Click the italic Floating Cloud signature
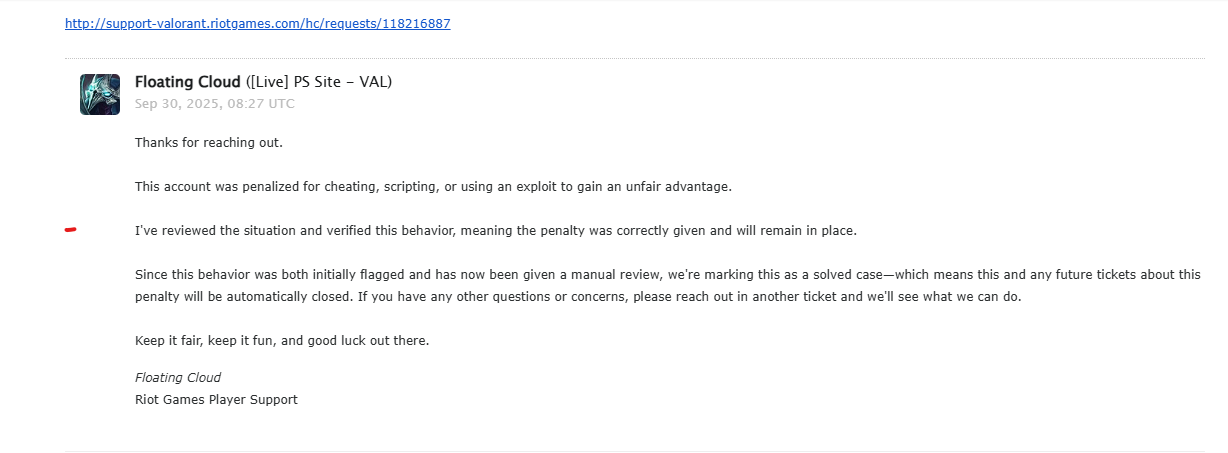This screenshot has height=453, width=1228. click(178, 378)
